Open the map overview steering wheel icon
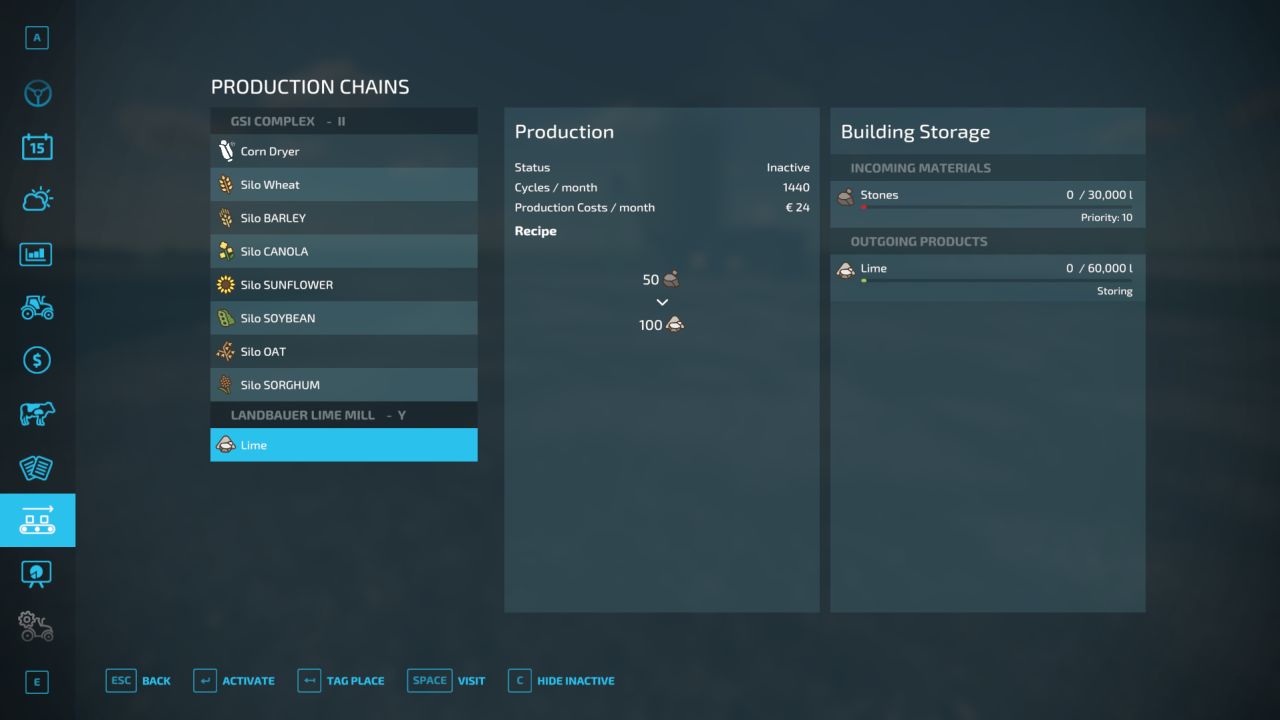Screen dimensions: 1280x720 click(37, 94)
